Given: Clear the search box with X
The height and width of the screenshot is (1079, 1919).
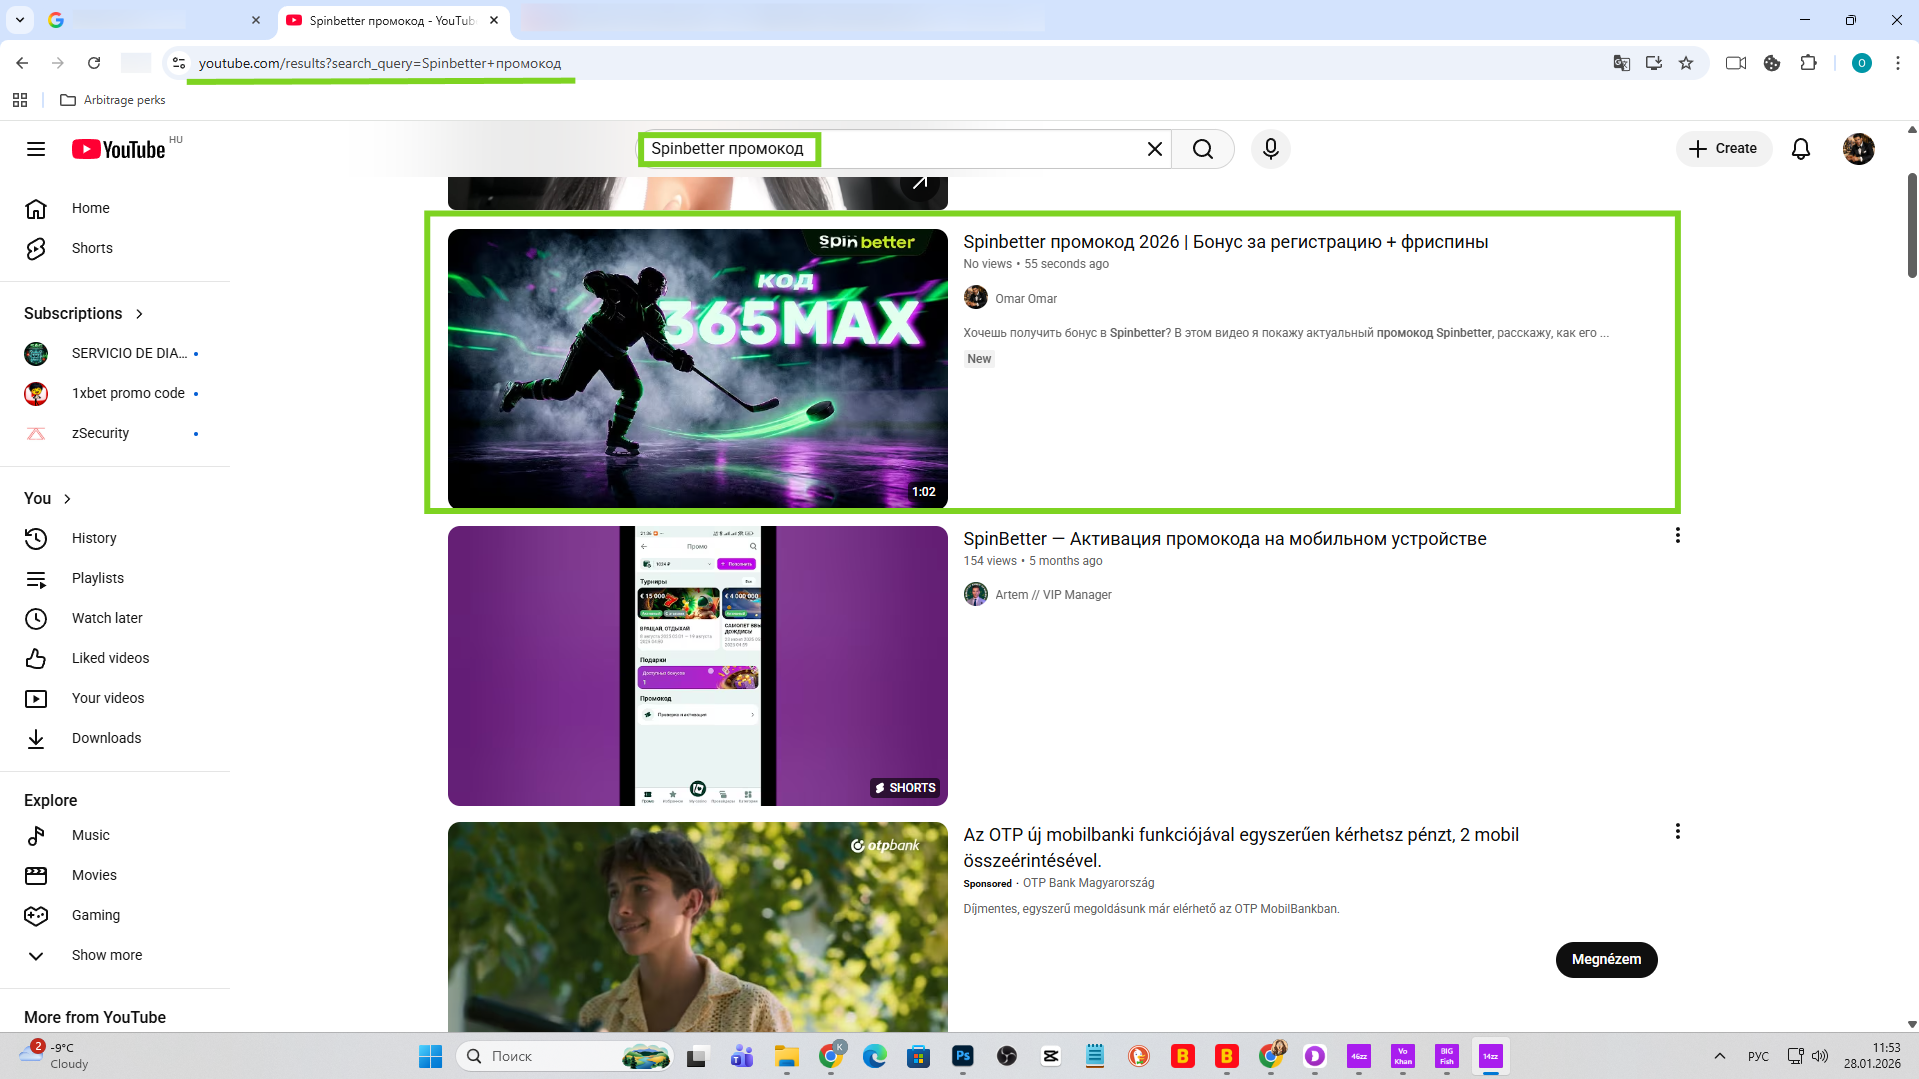Looking at the screenshot, I should click(x=1154, y=149).
